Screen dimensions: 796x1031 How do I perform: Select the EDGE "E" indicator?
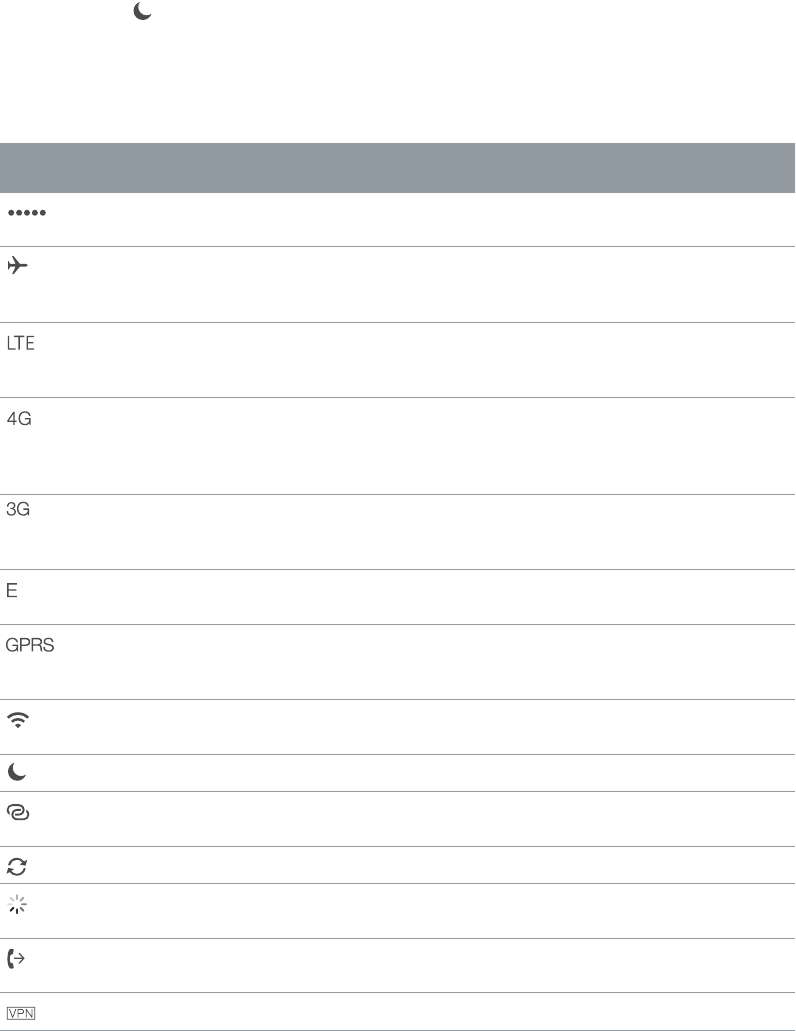[13, 591]
